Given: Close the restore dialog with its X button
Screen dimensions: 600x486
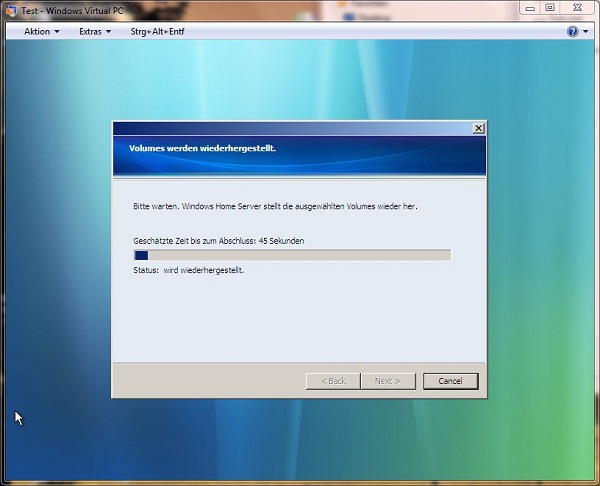Looking at the screenshot, I should [x=478, y=128].
